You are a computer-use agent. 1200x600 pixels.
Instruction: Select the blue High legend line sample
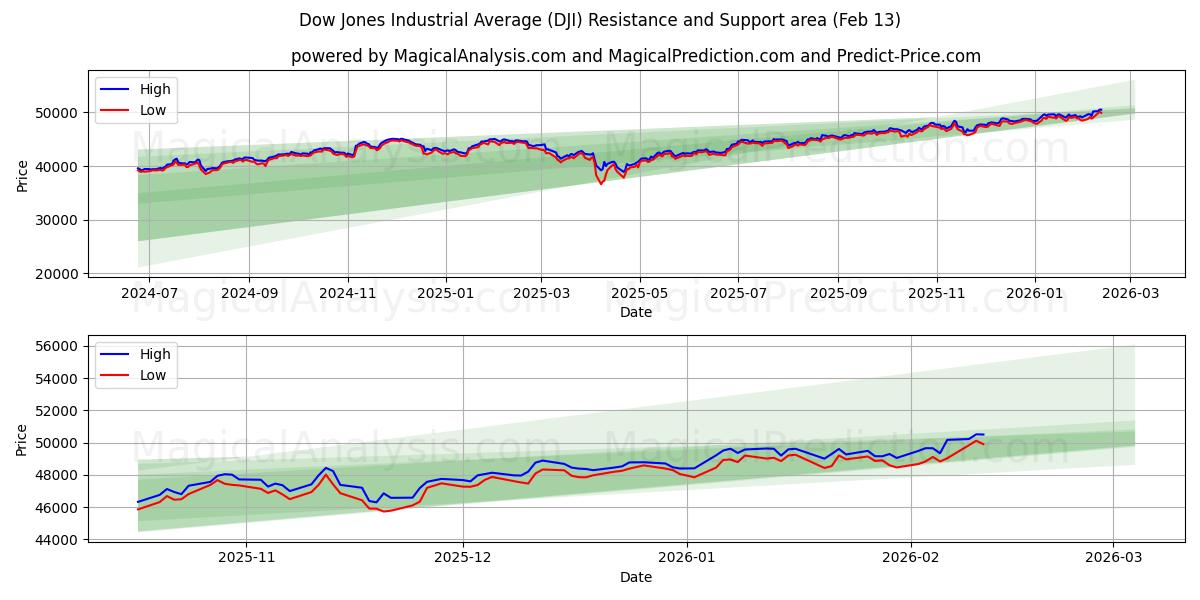pos(116,89)
